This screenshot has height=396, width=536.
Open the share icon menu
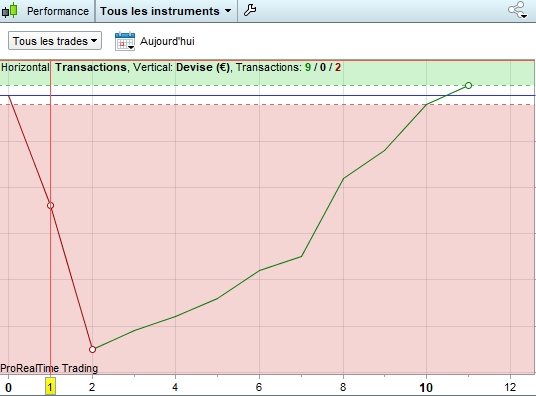click(518, 10)
